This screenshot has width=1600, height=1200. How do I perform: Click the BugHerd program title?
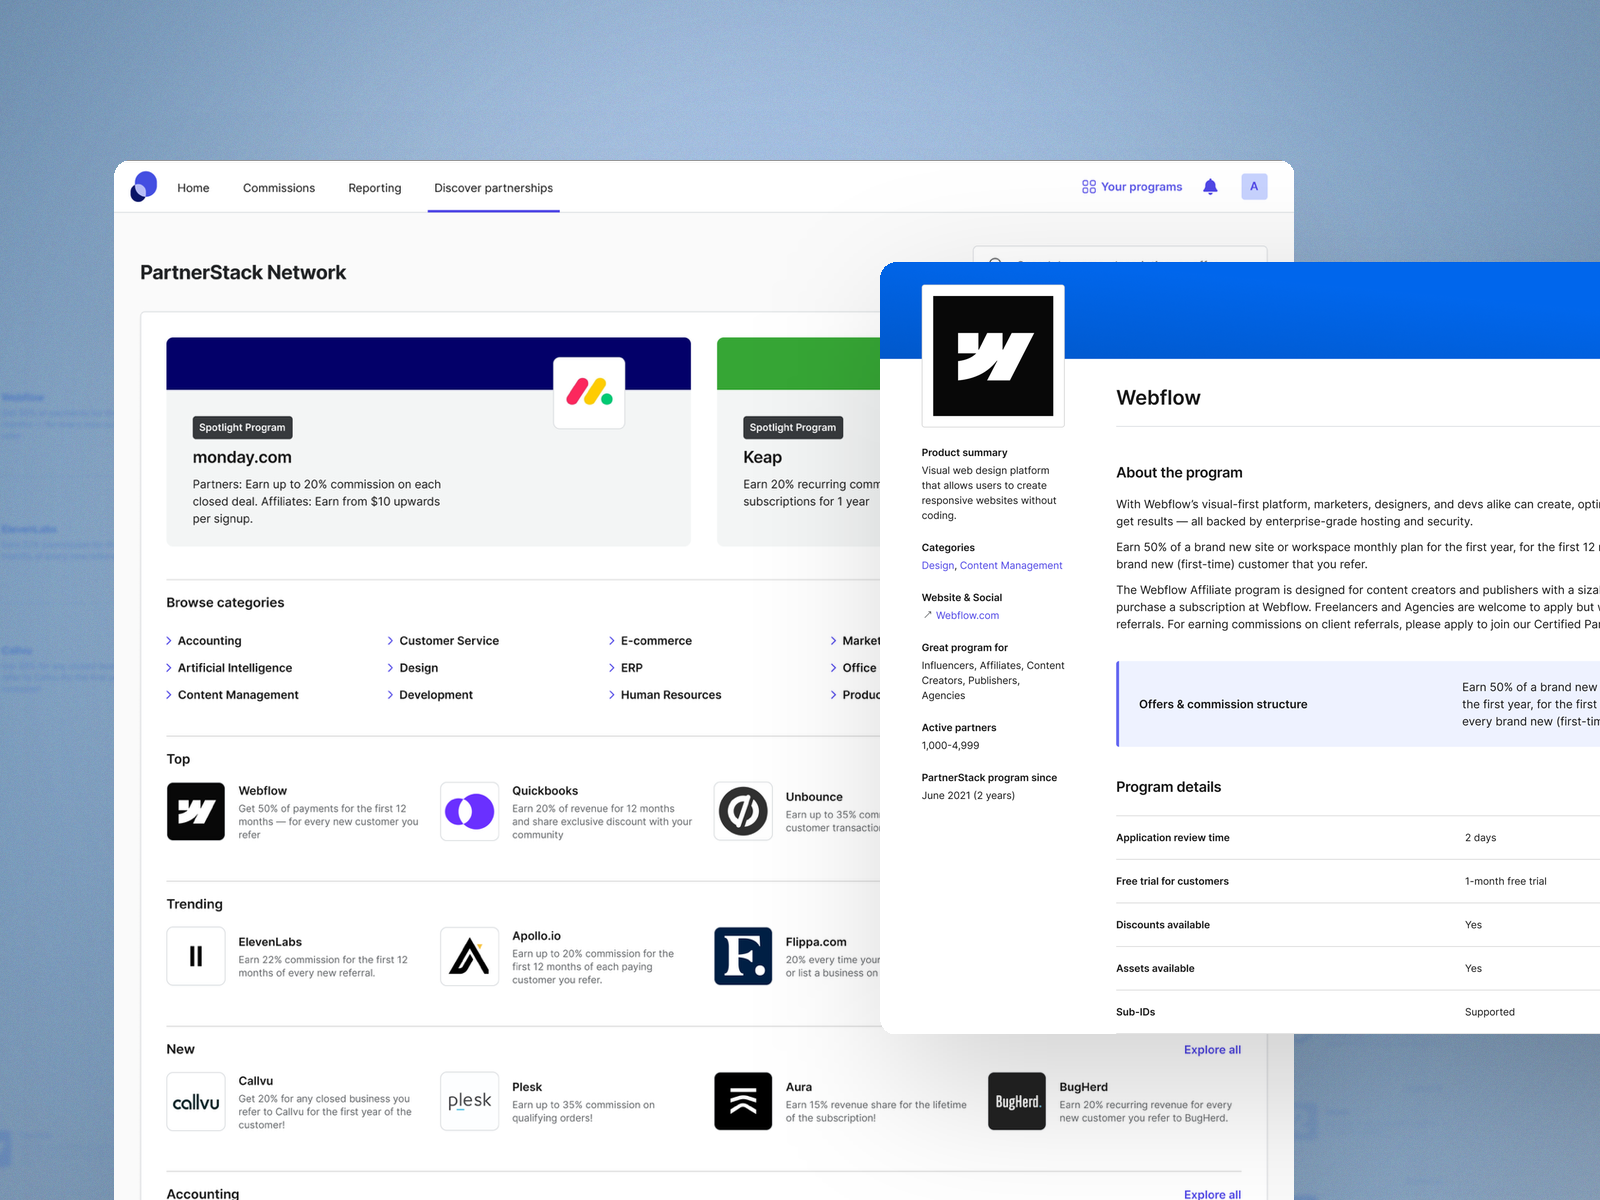pos(1083,1087)
